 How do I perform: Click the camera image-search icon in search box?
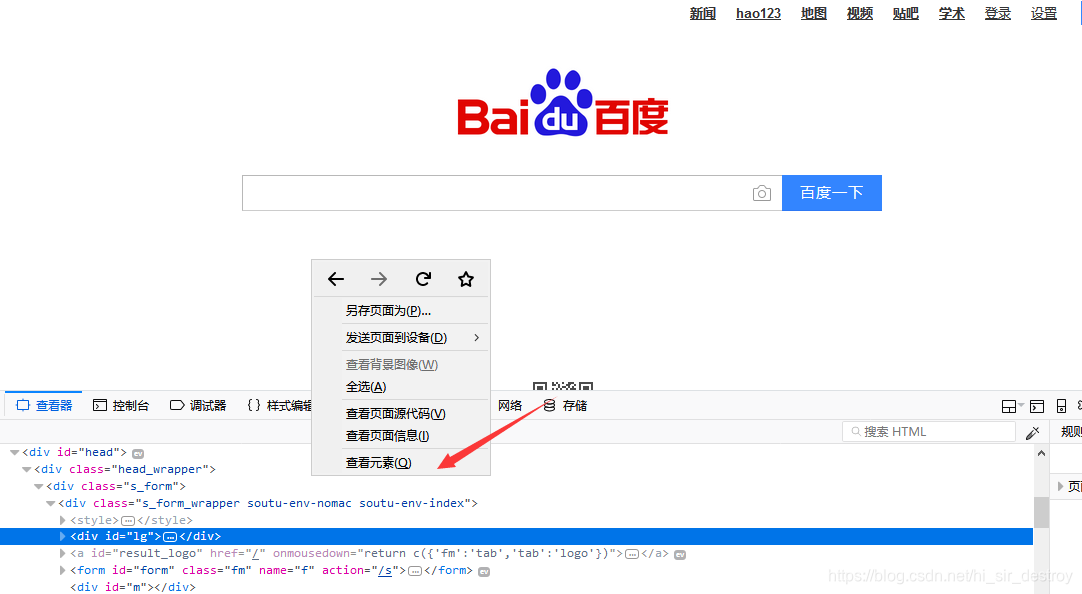(x=761, y=193)
